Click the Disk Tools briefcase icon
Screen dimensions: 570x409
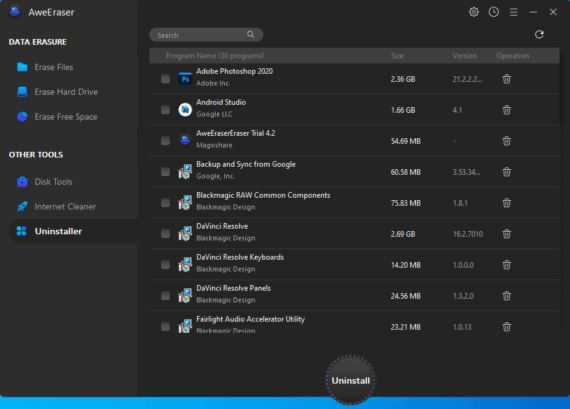(x=22, y=181)
